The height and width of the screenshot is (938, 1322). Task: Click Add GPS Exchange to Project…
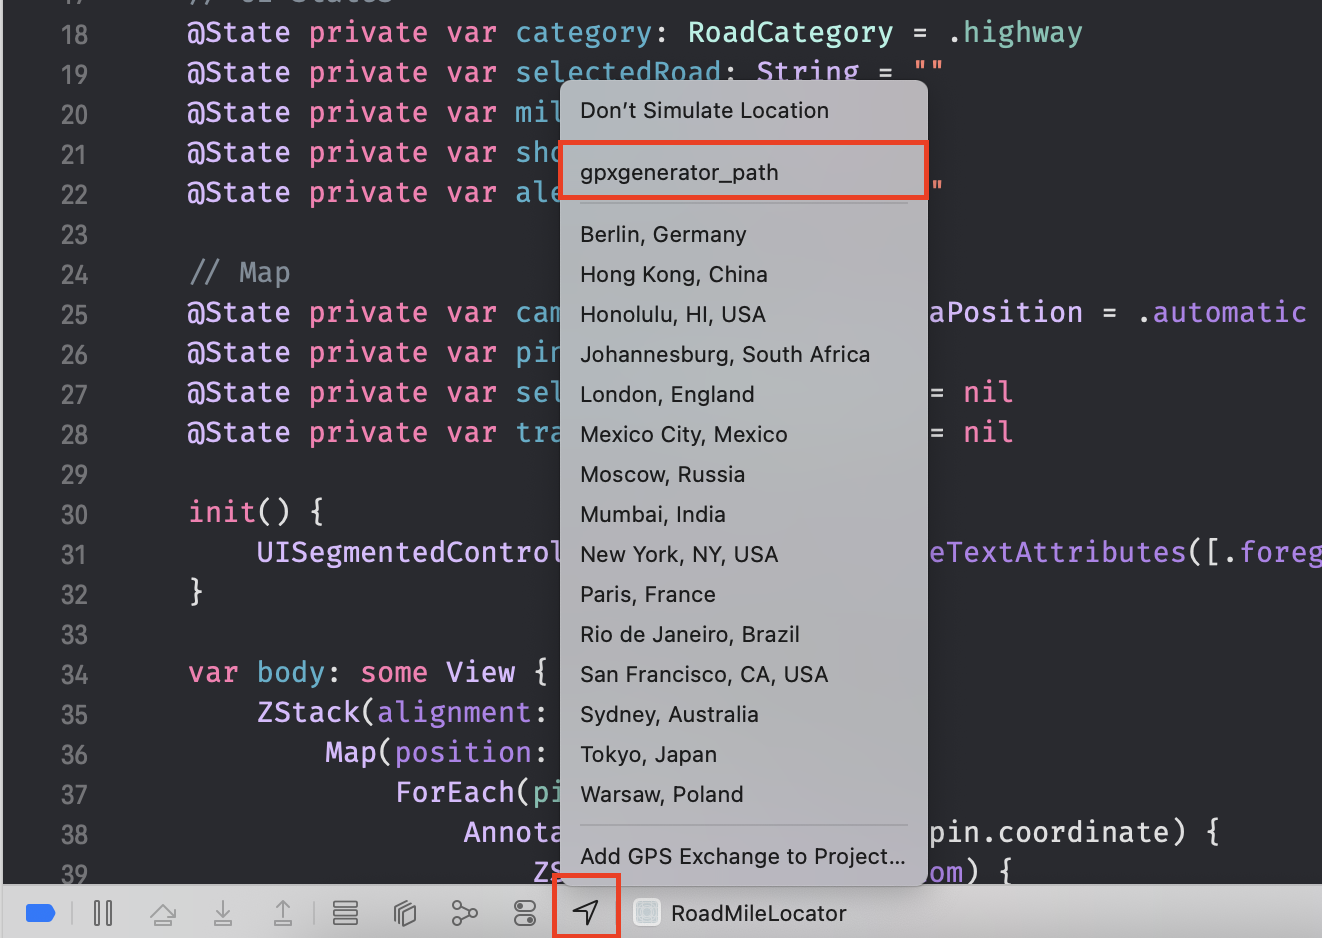742,857
